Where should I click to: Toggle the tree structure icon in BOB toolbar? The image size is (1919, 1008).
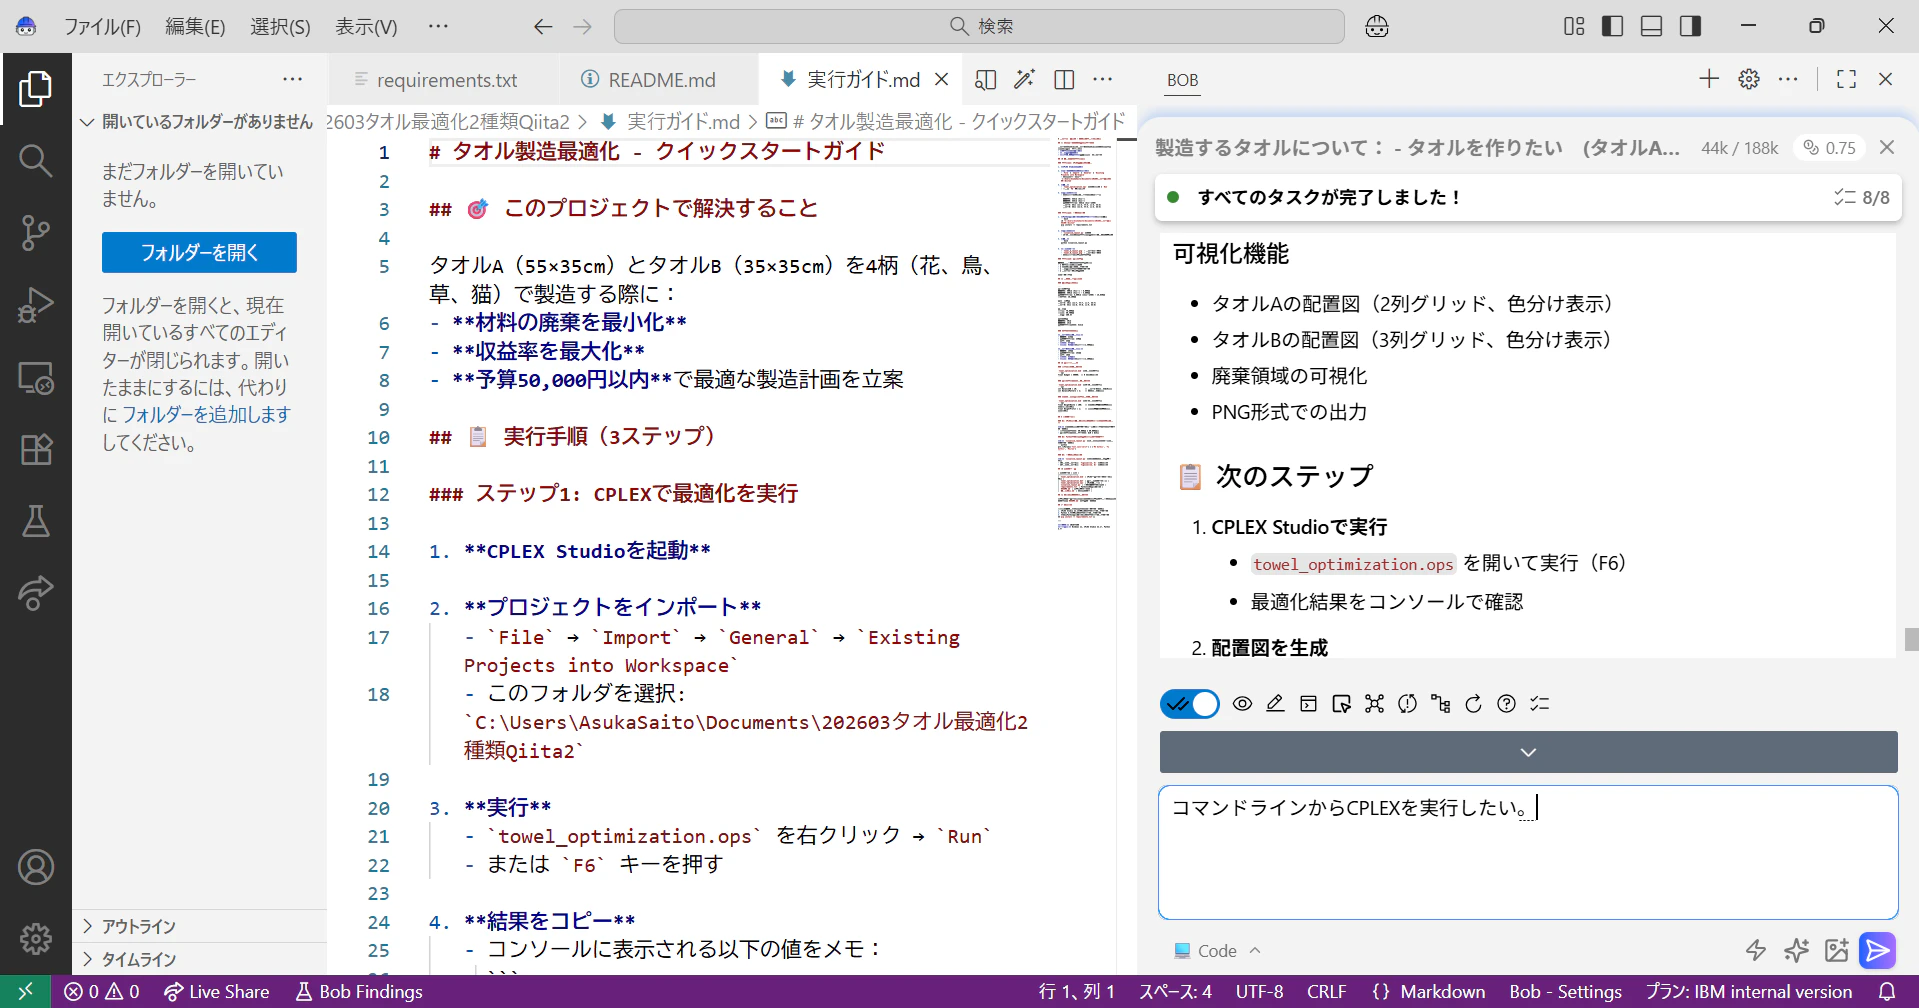pyautogui.click(x=1440, y=704)
